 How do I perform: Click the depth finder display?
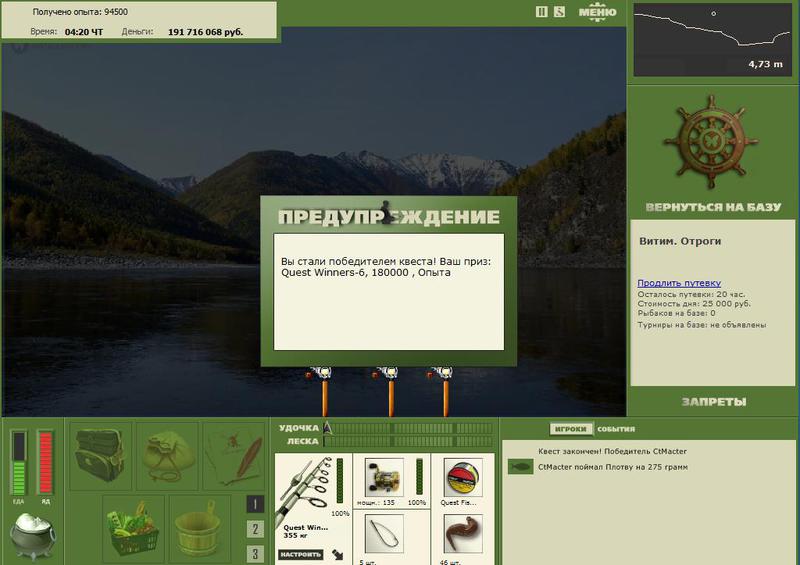[x=713, y=40]
